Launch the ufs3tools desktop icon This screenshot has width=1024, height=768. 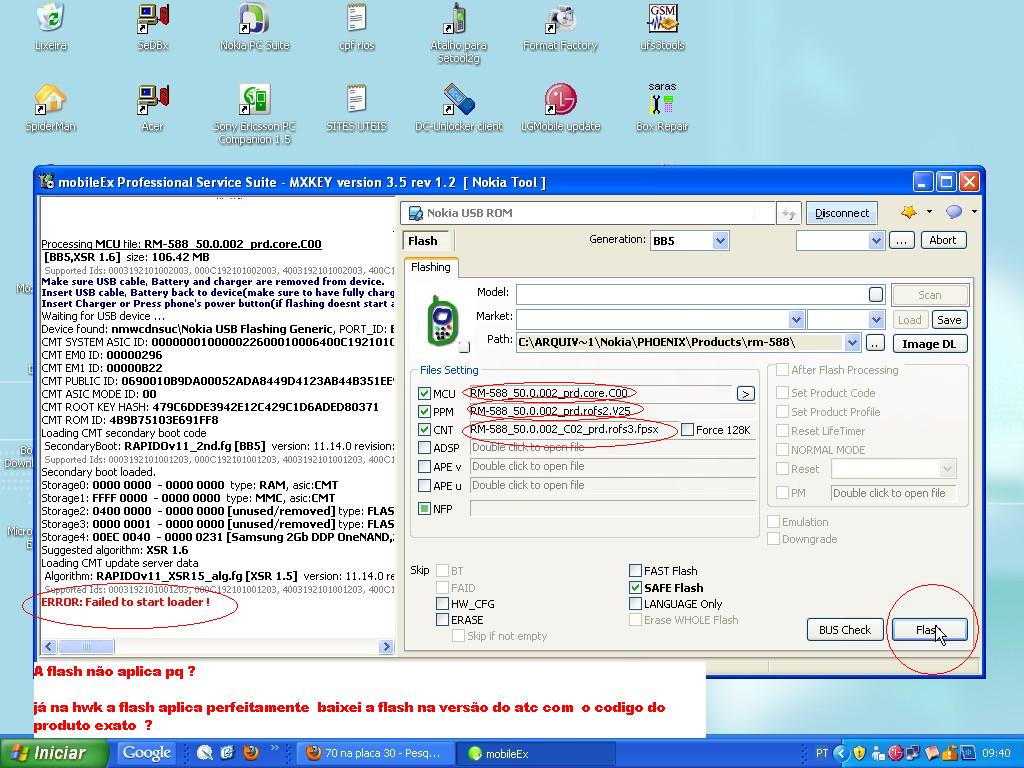[x=662, y=26]
